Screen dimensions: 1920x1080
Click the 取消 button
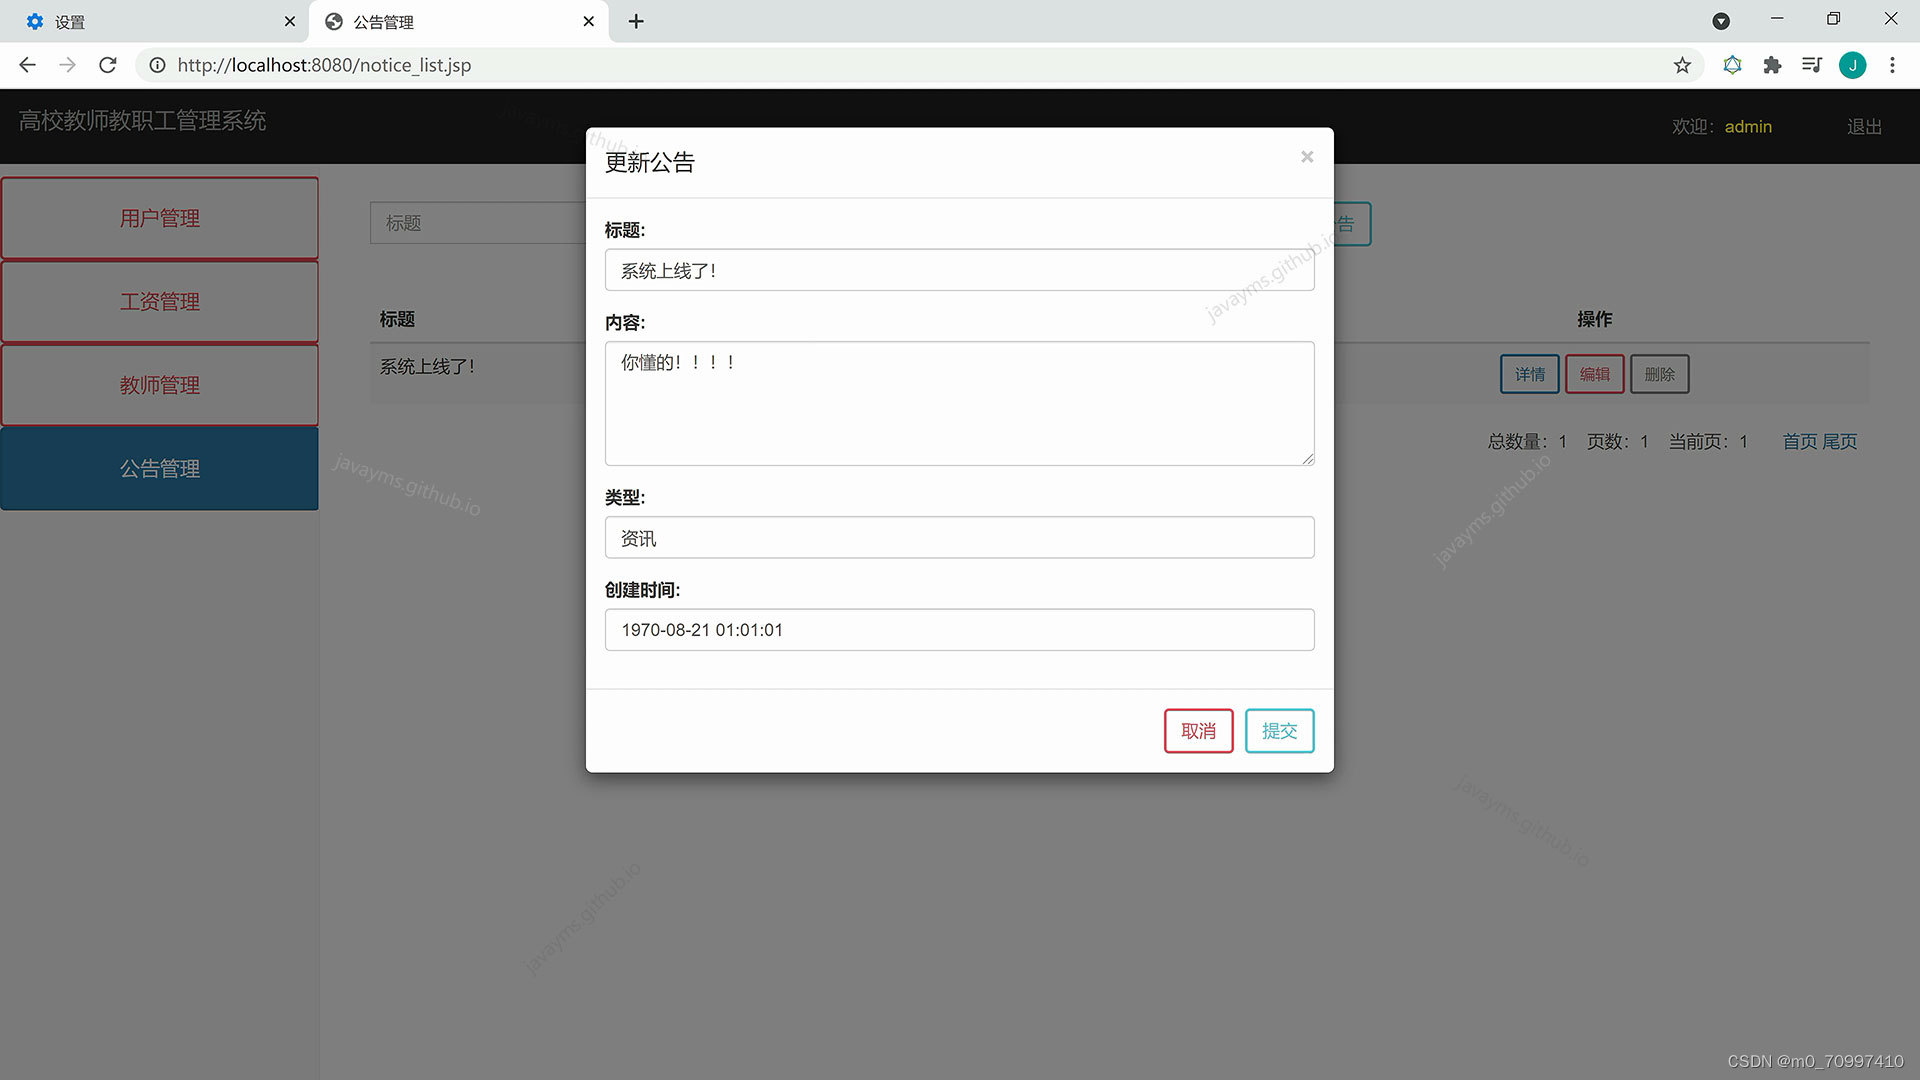coord(1198,731)
